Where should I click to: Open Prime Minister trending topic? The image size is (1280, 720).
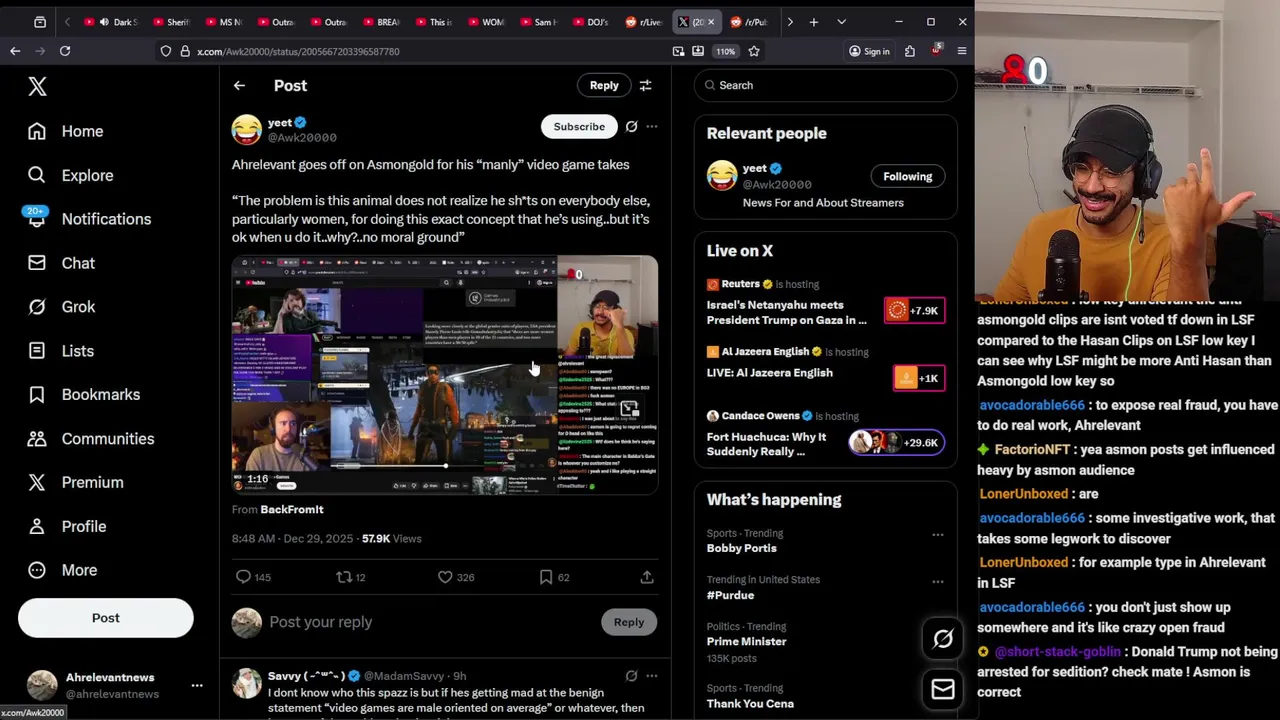point(747,642)
